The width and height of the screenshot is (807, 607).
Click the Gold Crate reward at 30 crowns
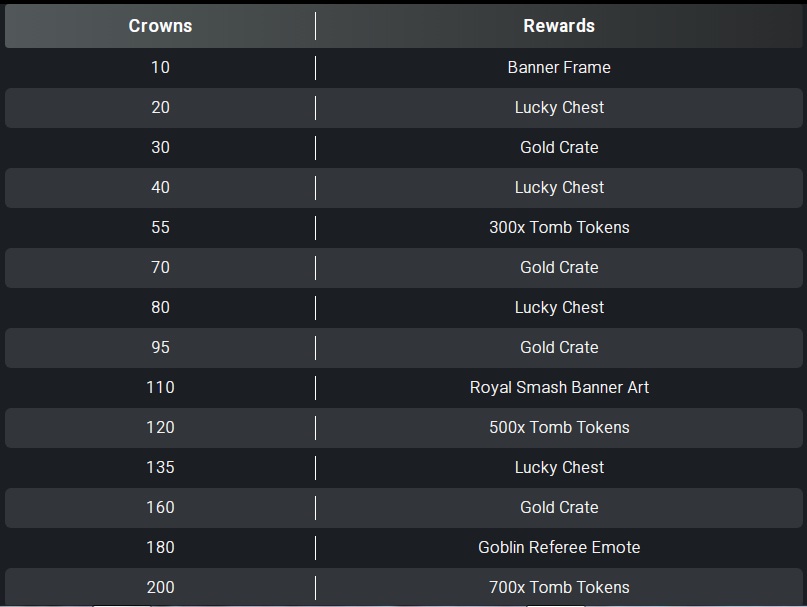click(559, 147)
